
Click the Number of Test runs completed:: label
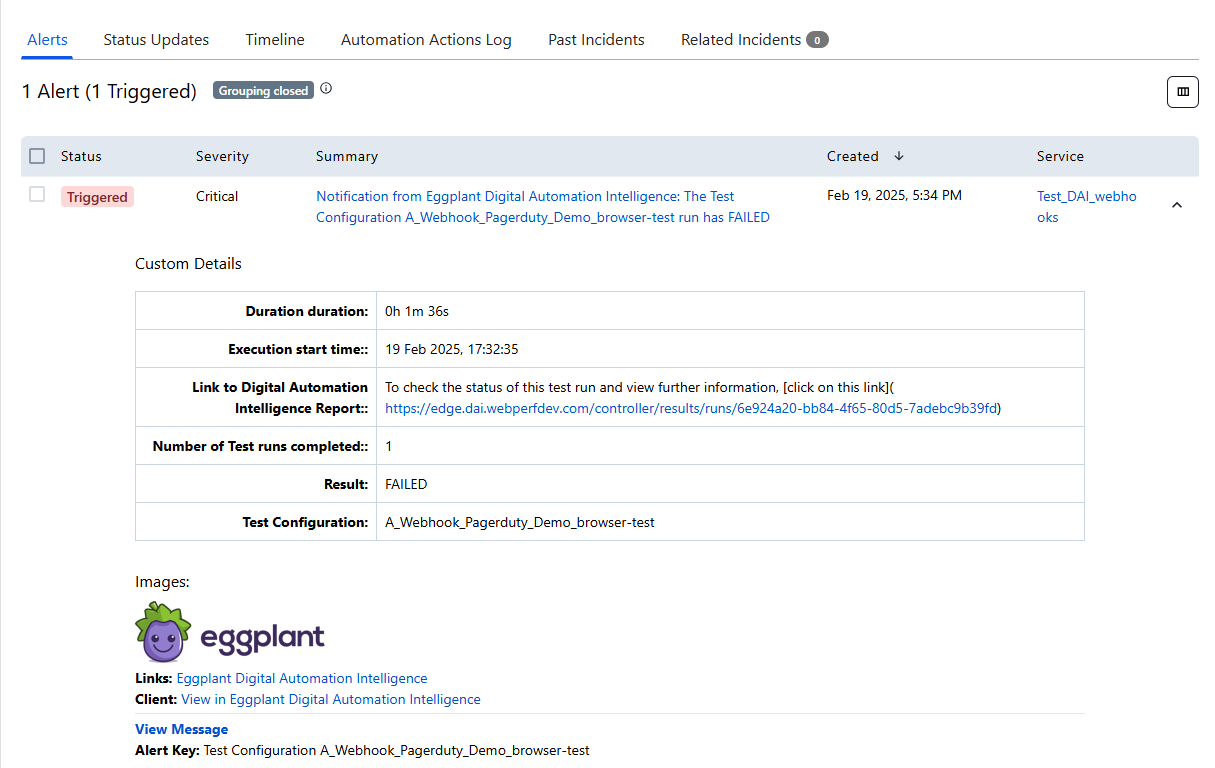[260, 446]
